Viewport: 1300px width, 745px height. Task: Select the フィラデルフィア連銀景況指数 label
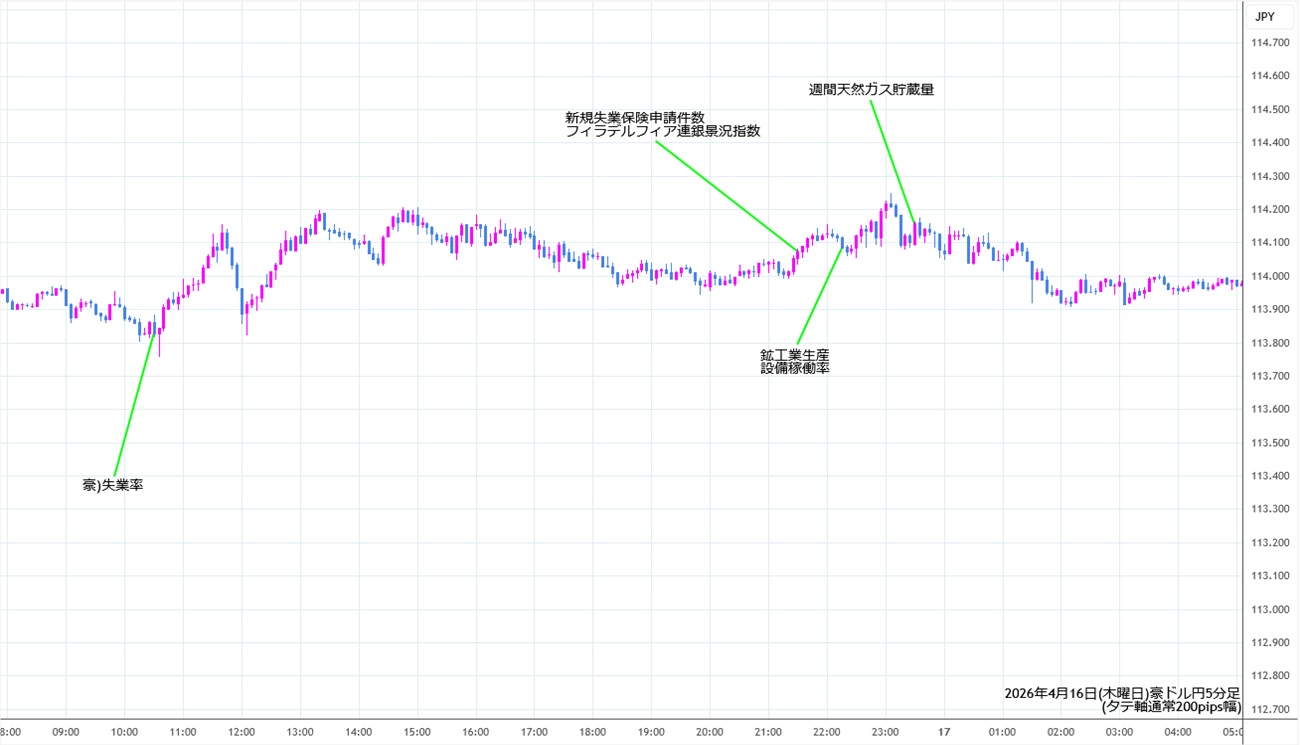coord(662,131)
